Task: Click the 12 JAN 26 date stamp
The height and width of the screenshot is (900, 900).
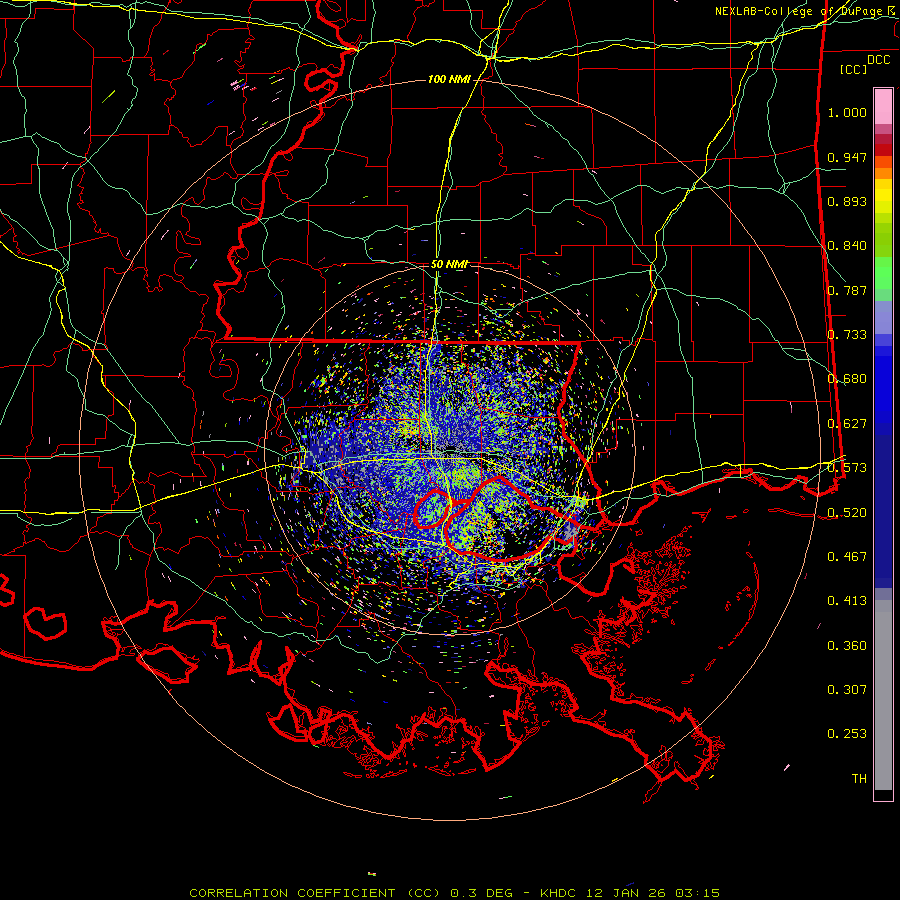Action: pyautogui.click(x=626, y=893)
